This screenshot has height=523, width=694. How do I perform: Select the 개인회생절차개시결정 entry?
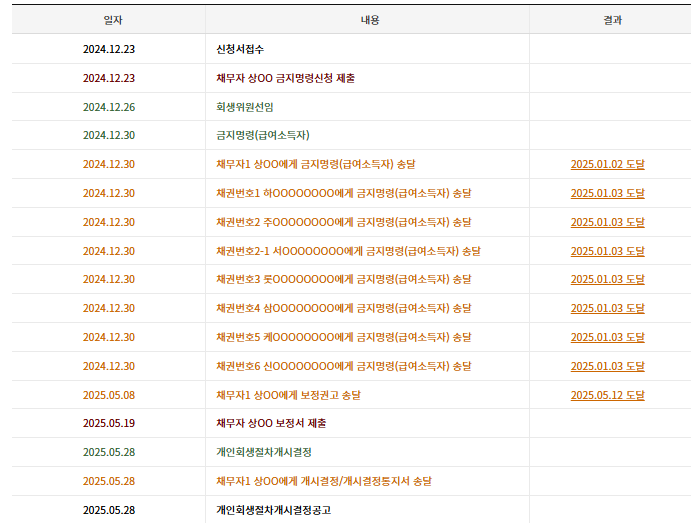264,452
